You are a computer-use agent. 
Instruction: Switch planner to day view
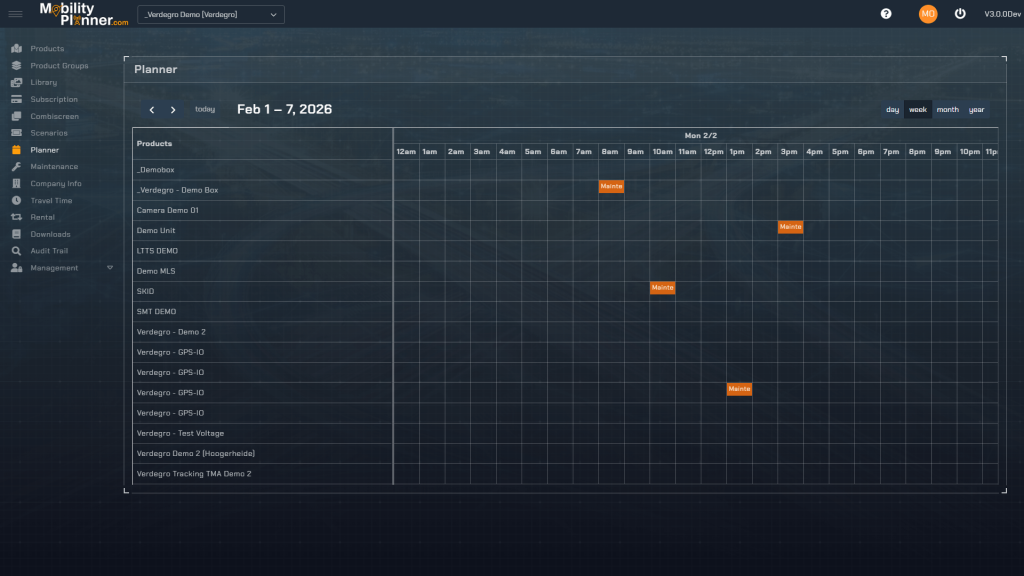tap(892, 110)
